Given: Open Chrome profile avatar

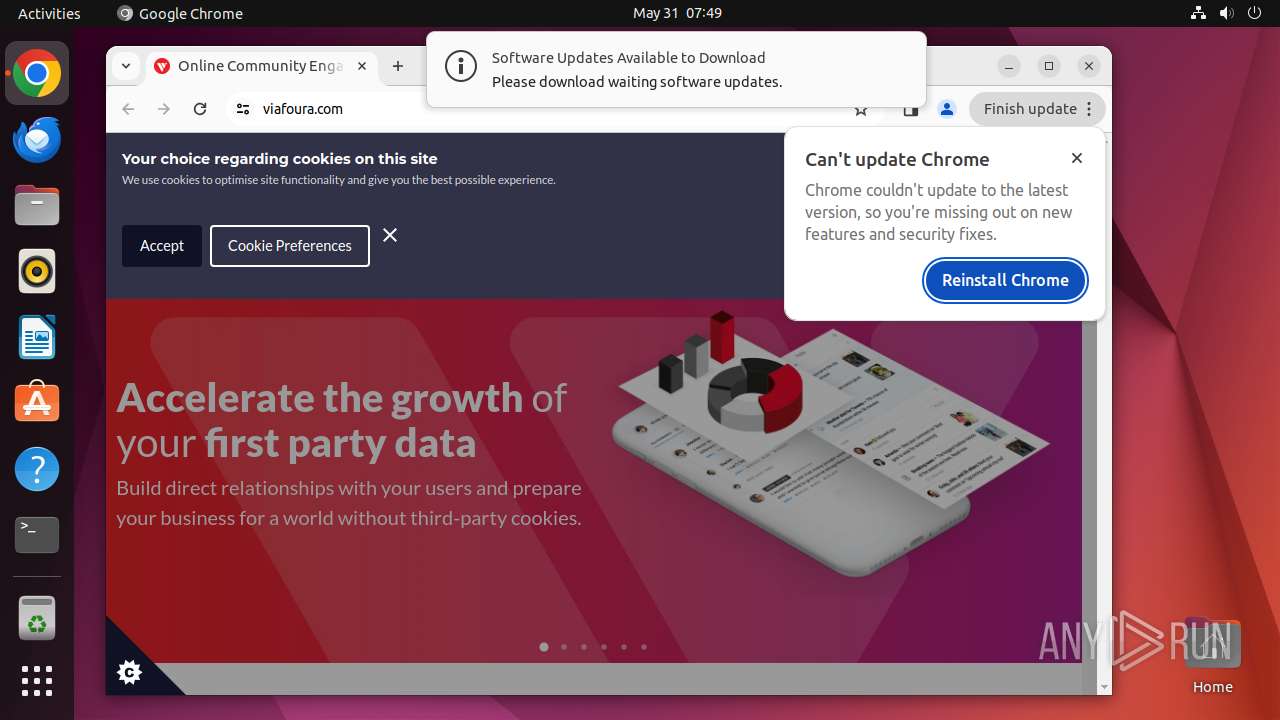Looking at the screenshot, I should 947,109.
